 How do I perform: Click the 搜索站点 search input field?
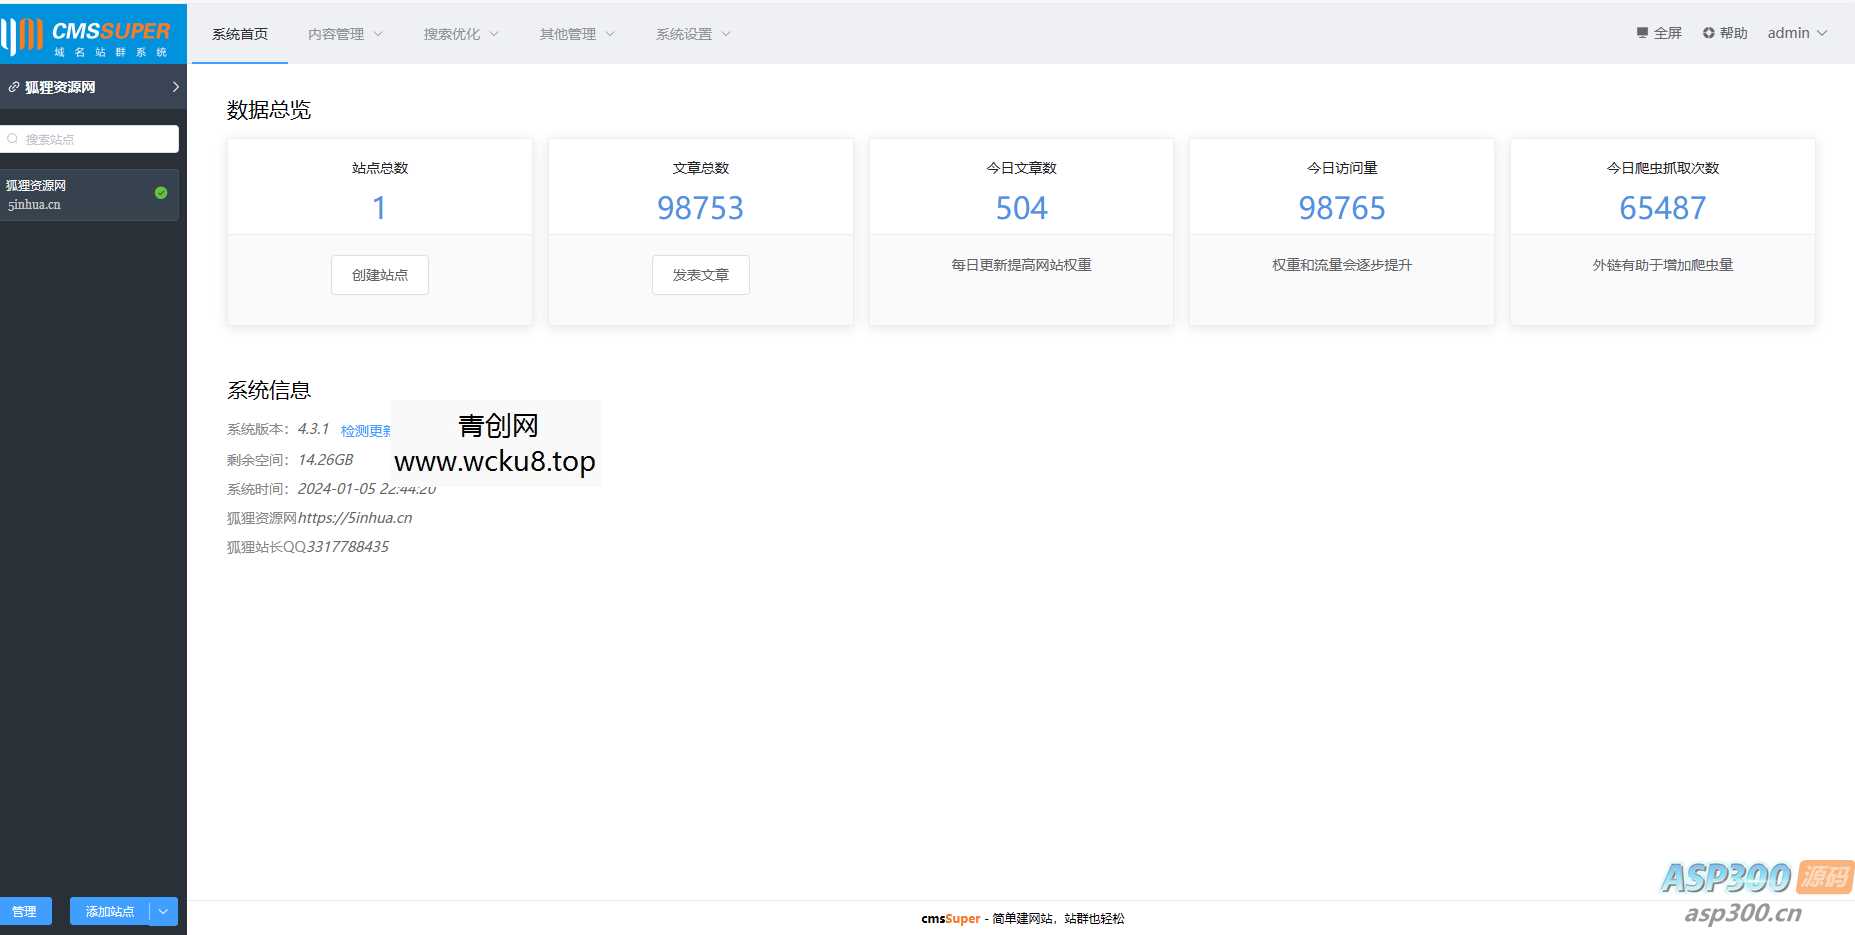[x=90, y=139]
